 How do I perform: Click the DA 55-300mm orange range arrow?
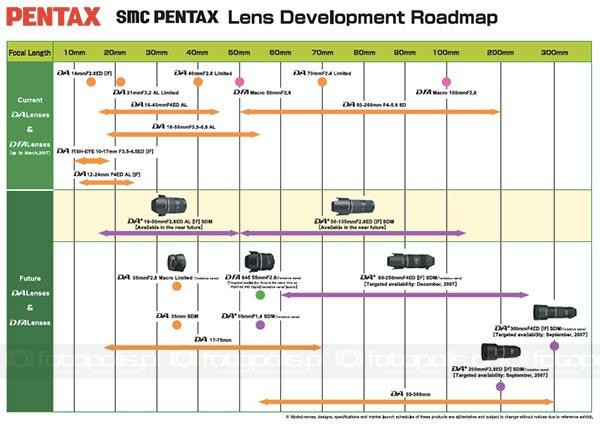[x=406, y=402]
